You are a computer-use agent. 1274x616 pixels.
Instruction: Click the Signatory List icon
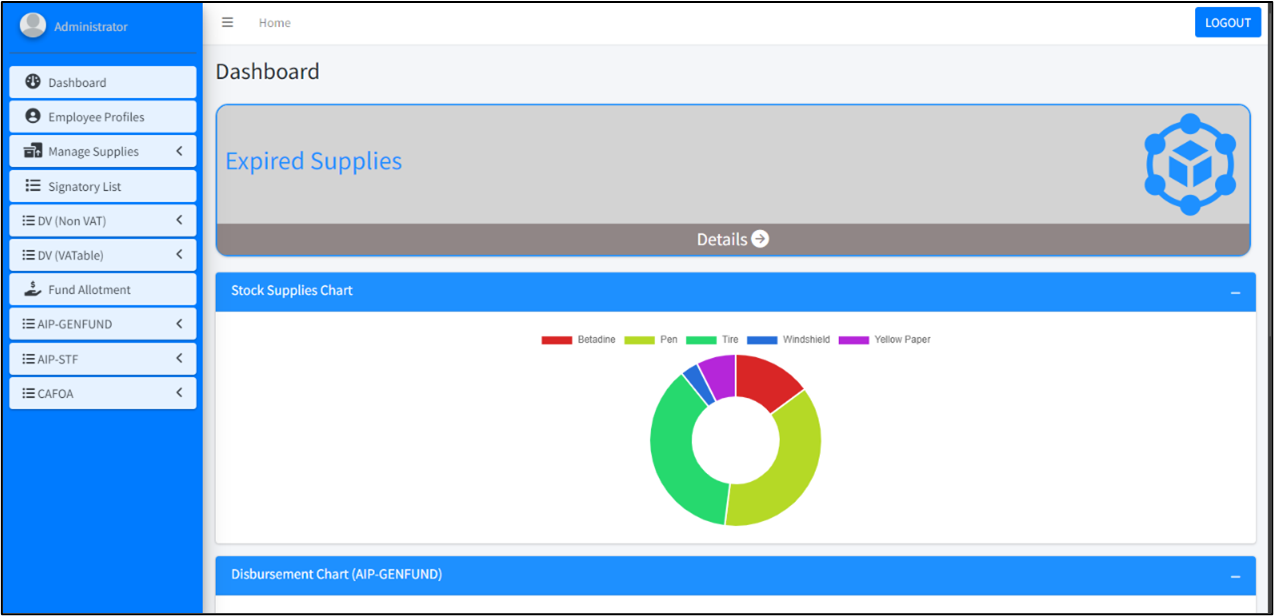coord(33,186)
